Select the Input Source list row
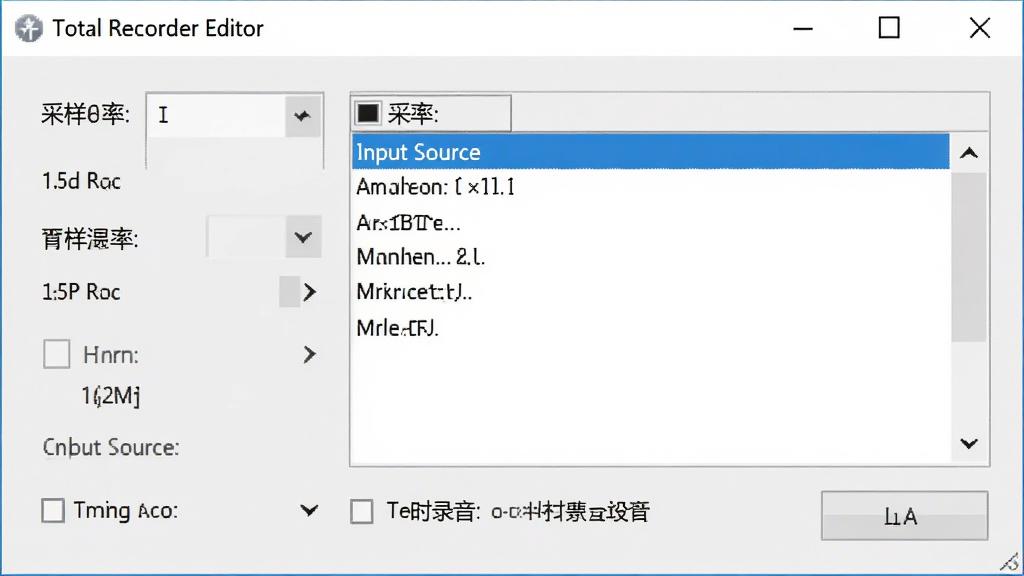 [650, 152]
